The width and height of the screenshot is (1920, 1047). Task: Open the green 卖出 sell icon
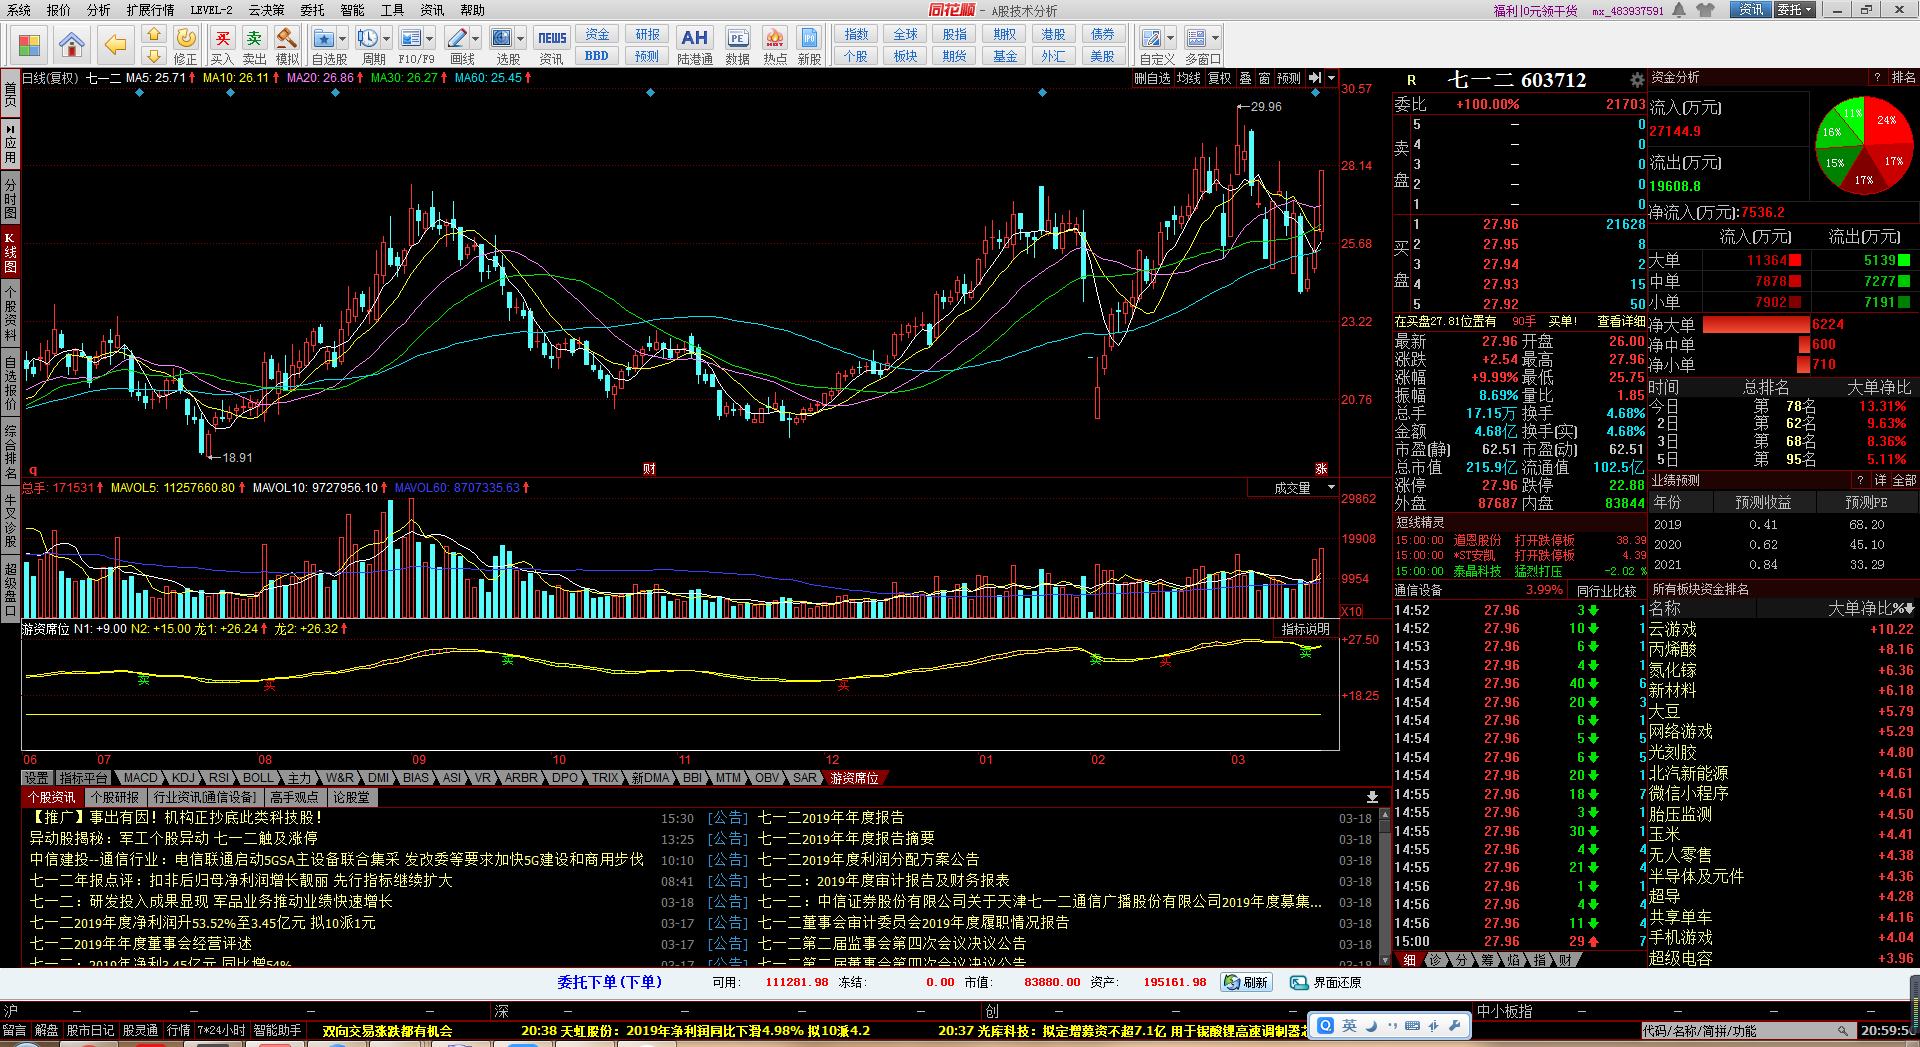tap(254, 45)
